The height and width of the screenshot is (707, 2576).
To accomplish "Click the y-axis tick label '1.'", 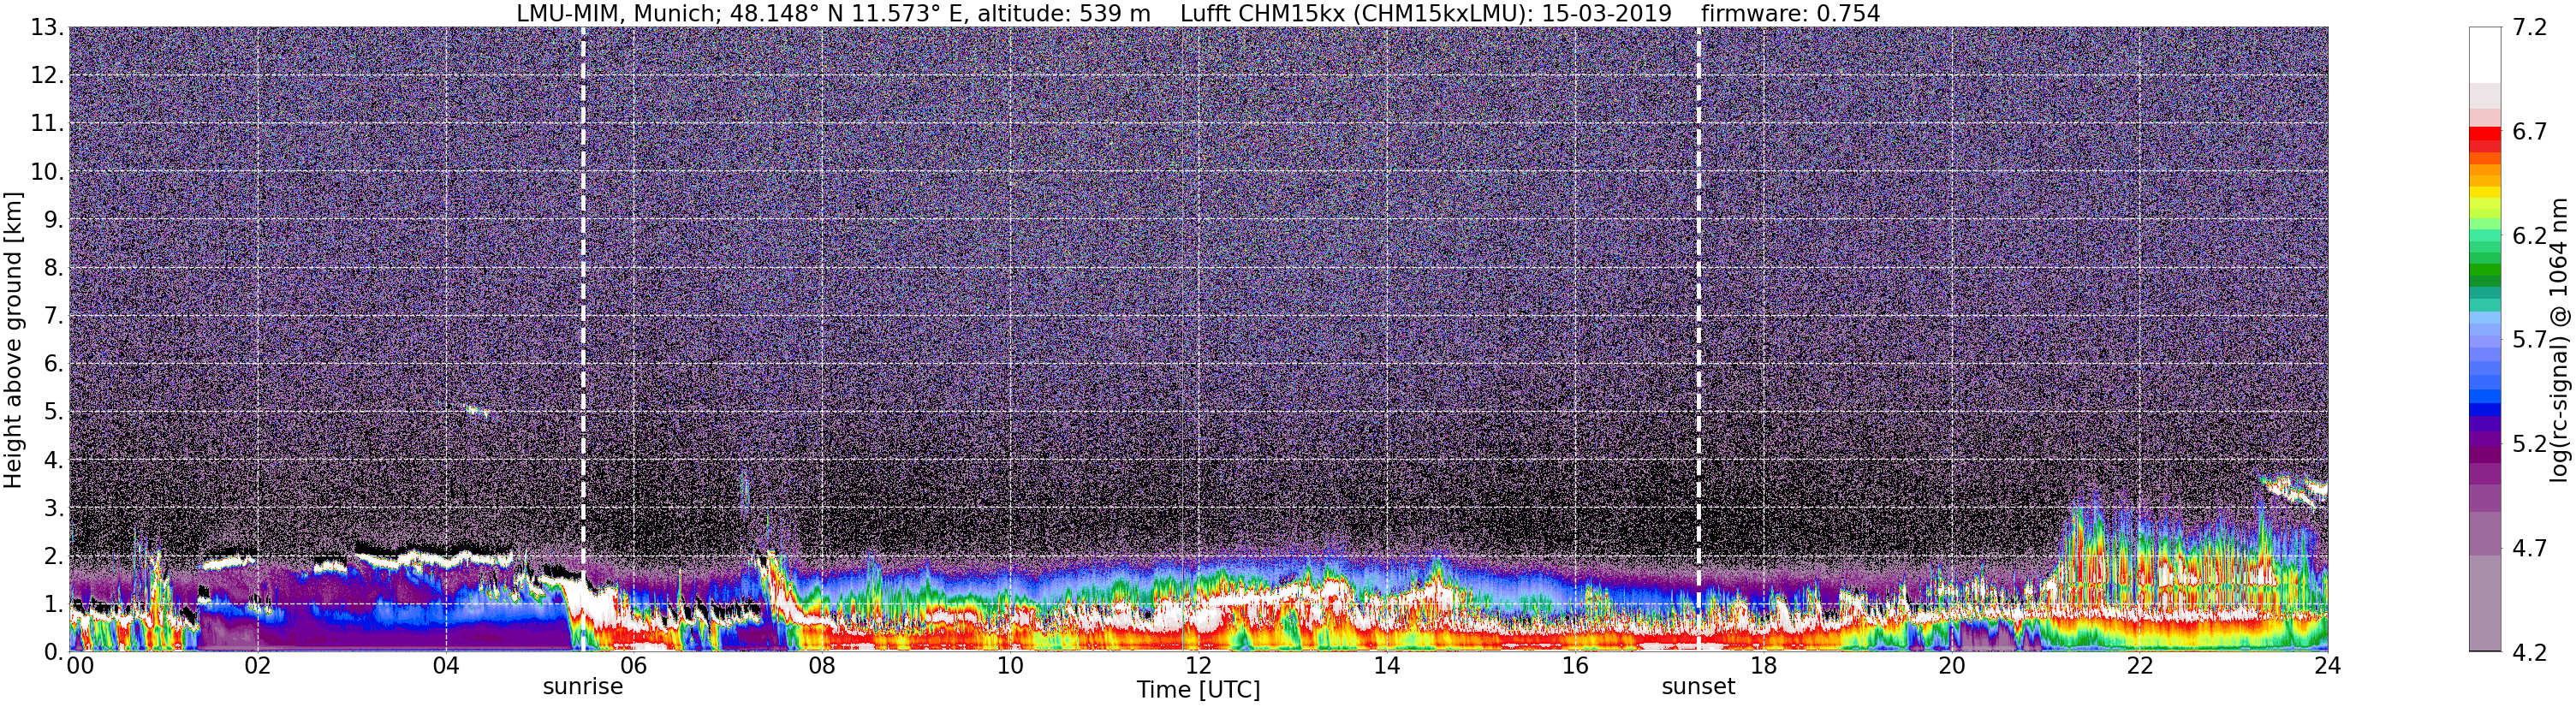I will 54,603.
